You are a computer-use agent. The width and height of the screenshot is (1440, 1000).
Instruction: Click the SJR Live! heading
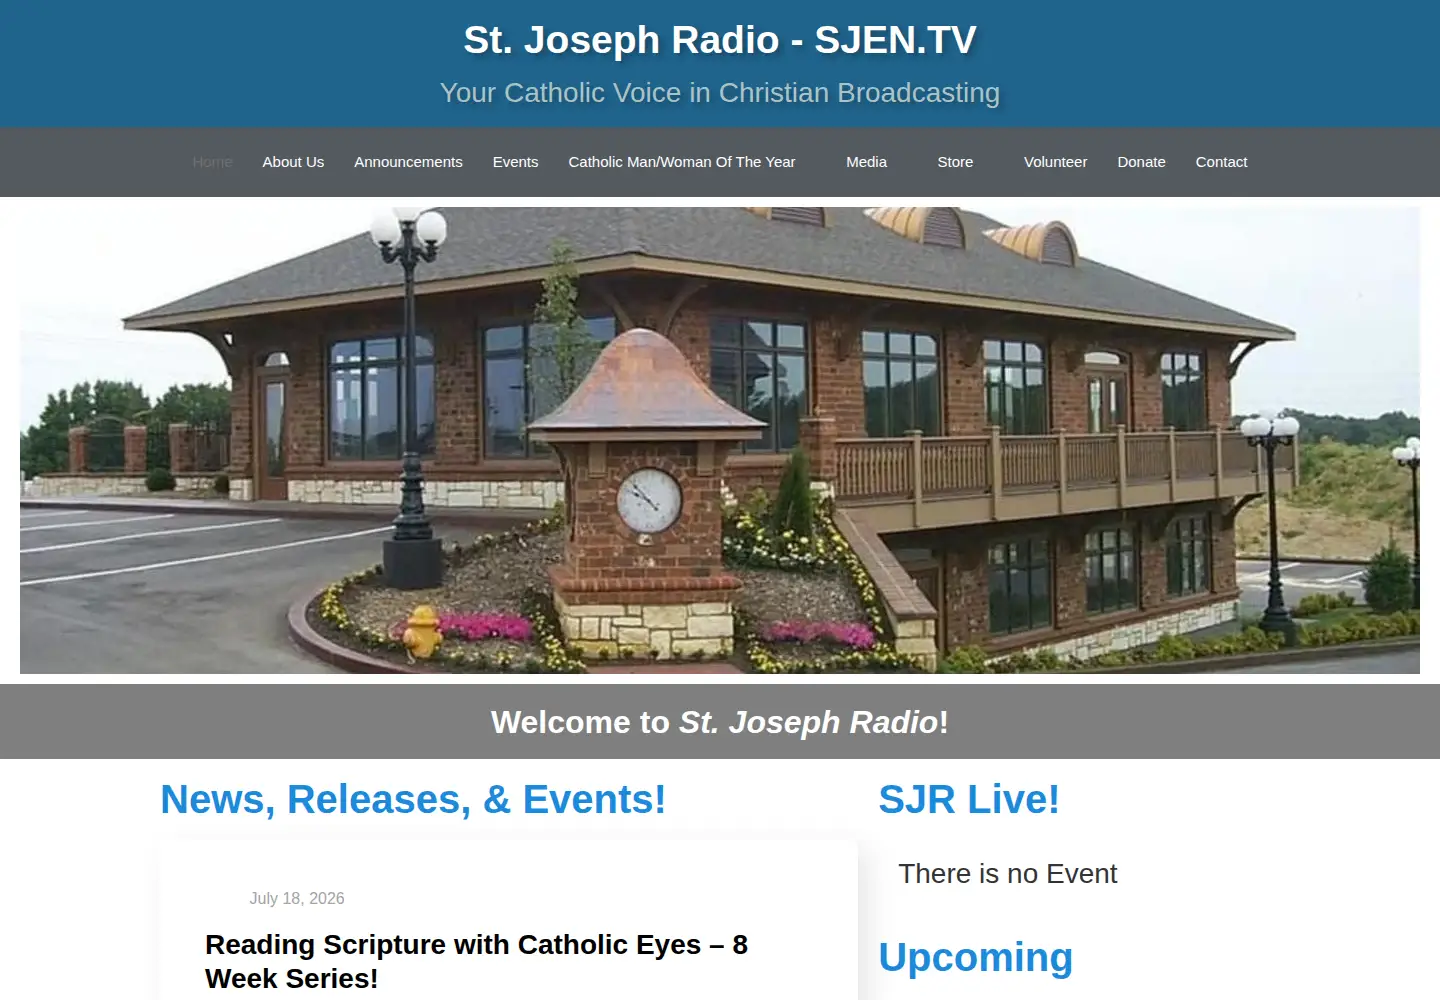point(968,799)
